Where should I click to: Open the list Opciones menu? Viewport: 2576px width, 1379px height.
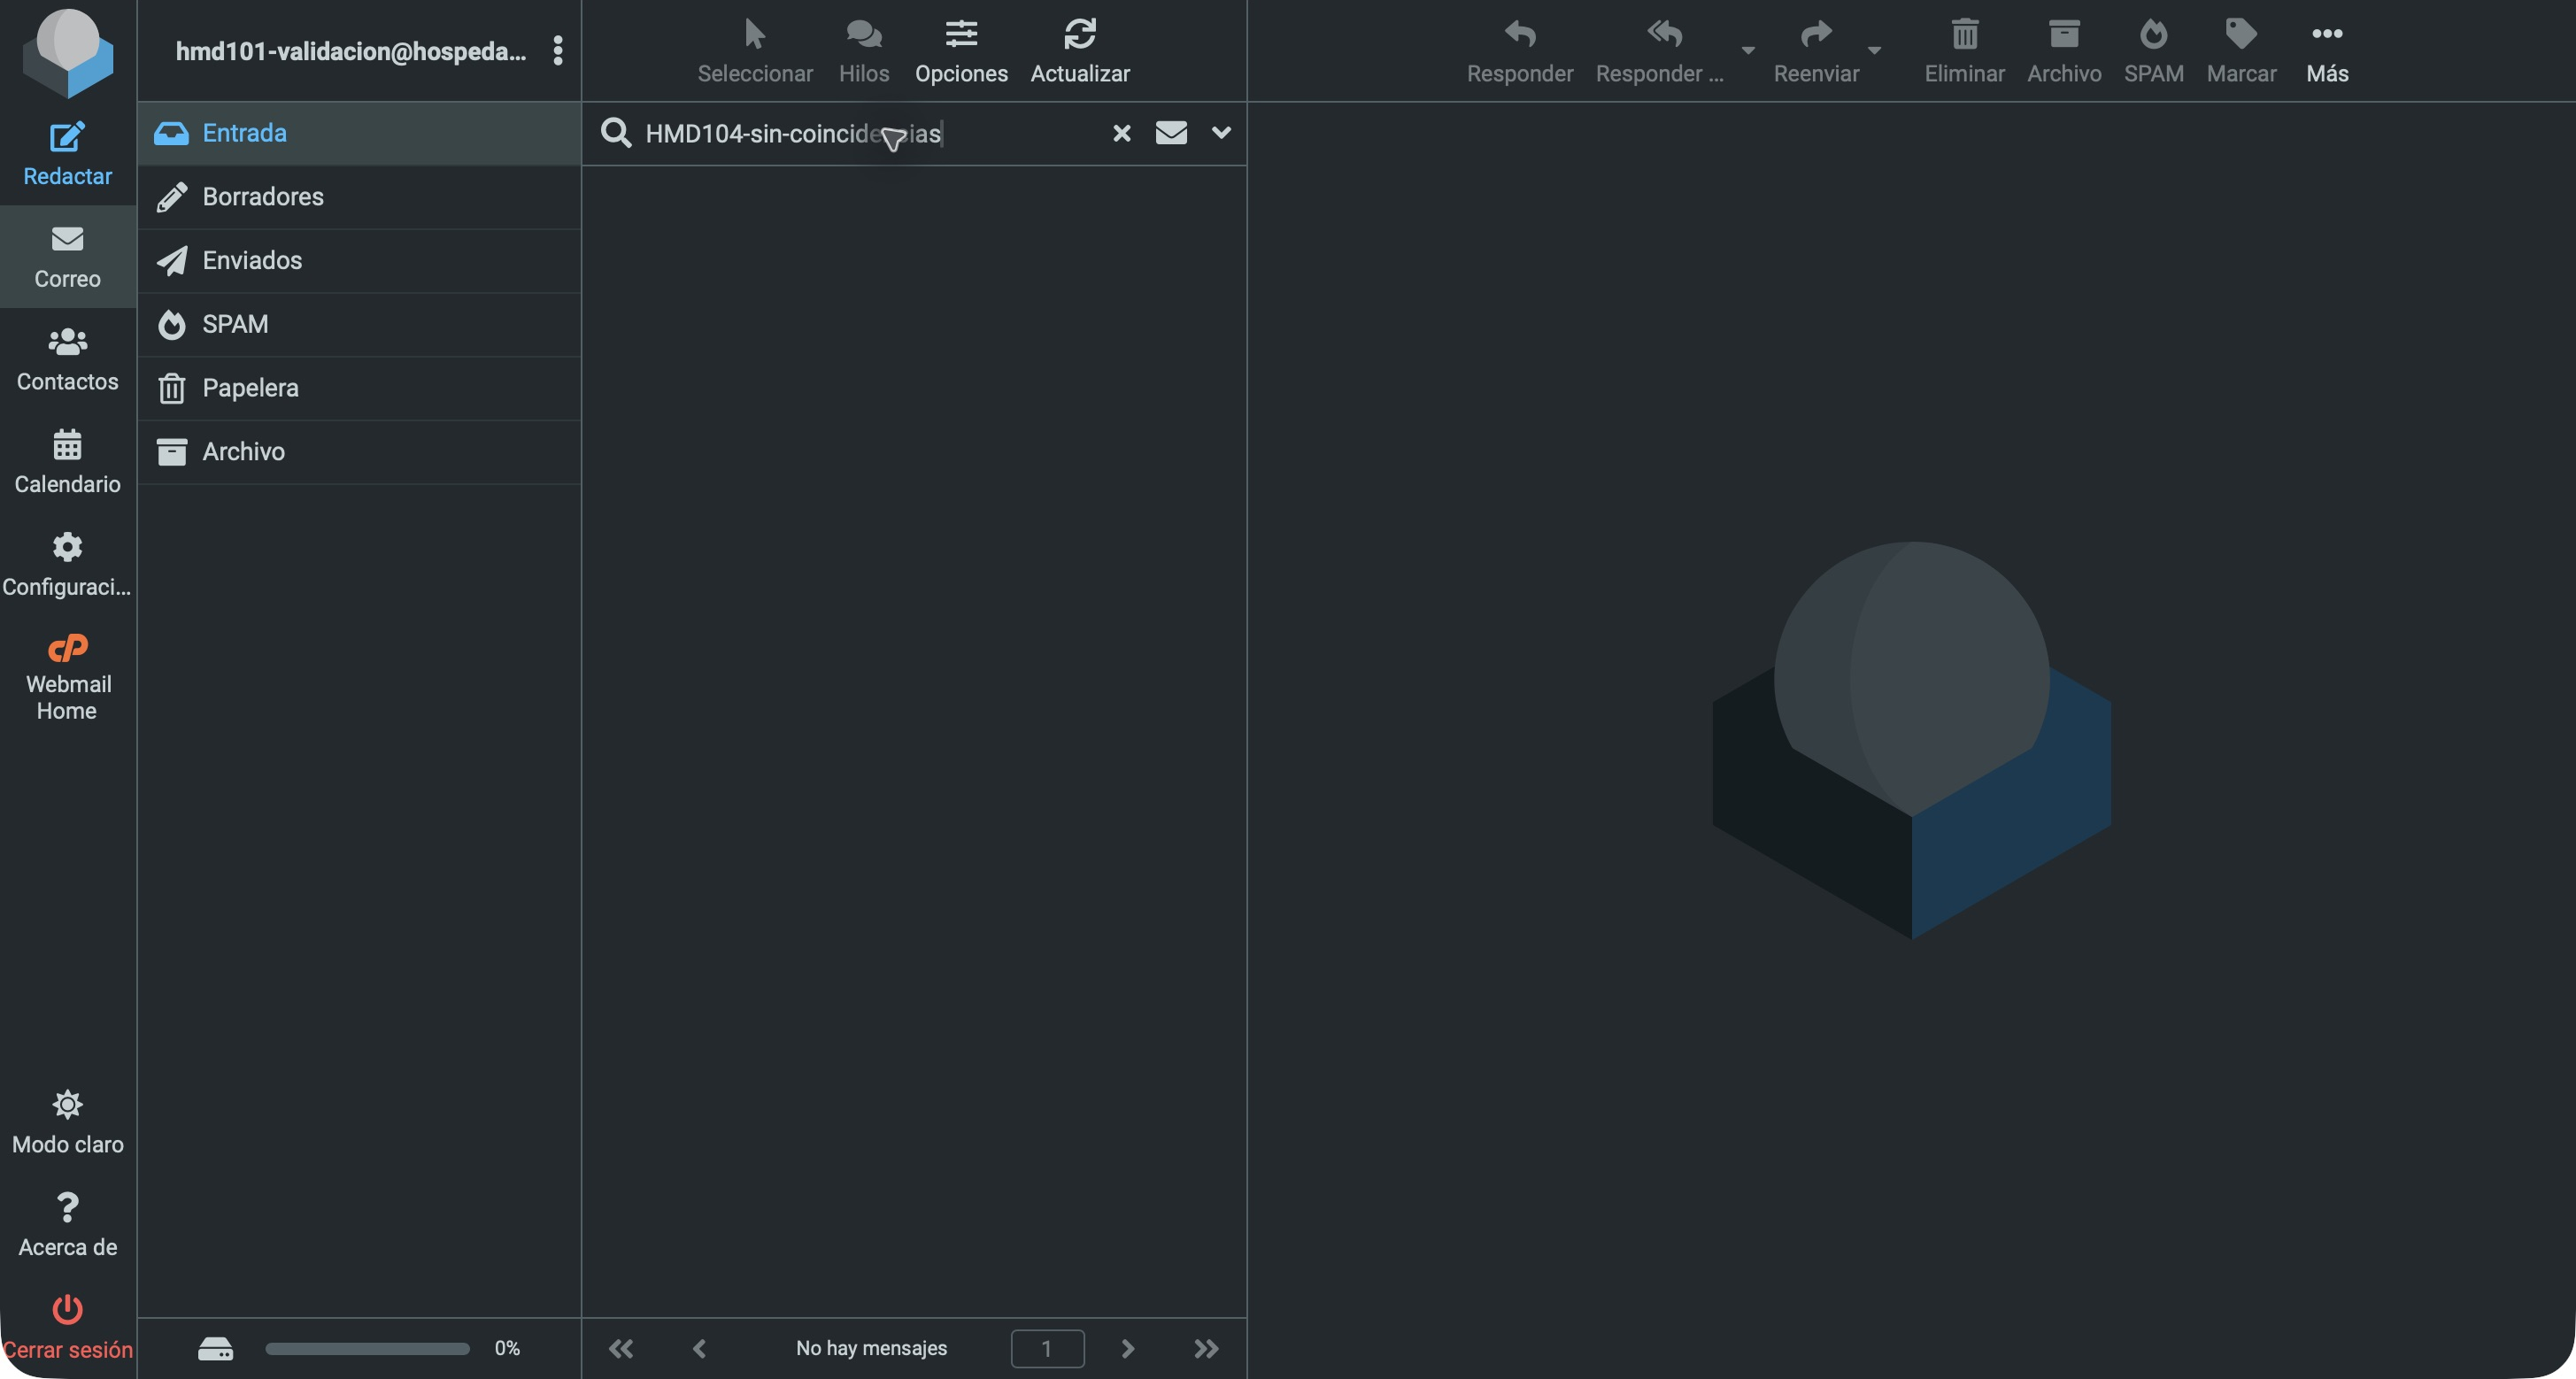point(961,50)
